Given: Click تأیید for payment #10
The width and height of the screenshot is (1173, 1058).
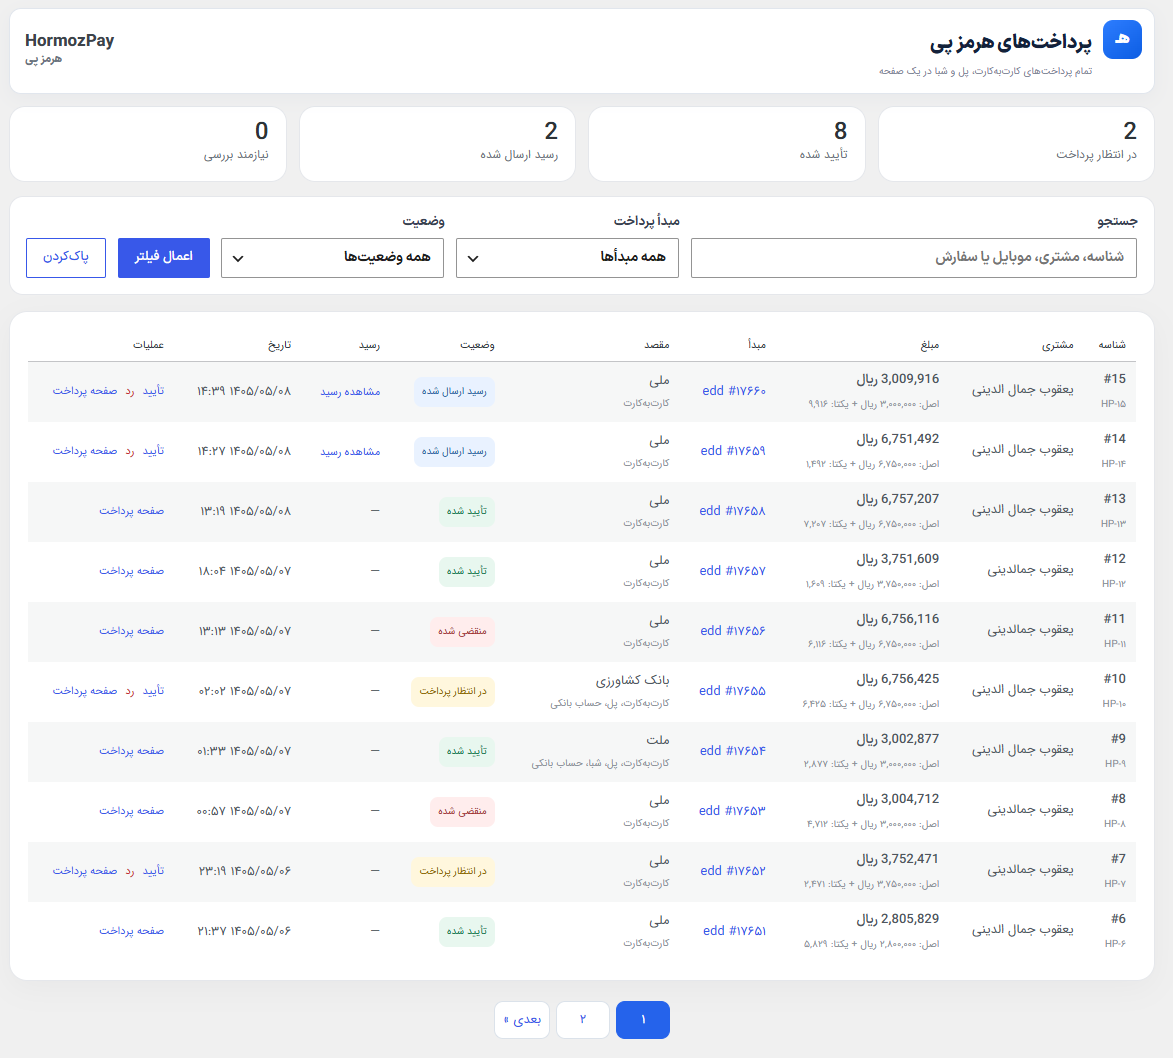Looking at the screenshot, I should pyautogui.click(x=153, y=691).
